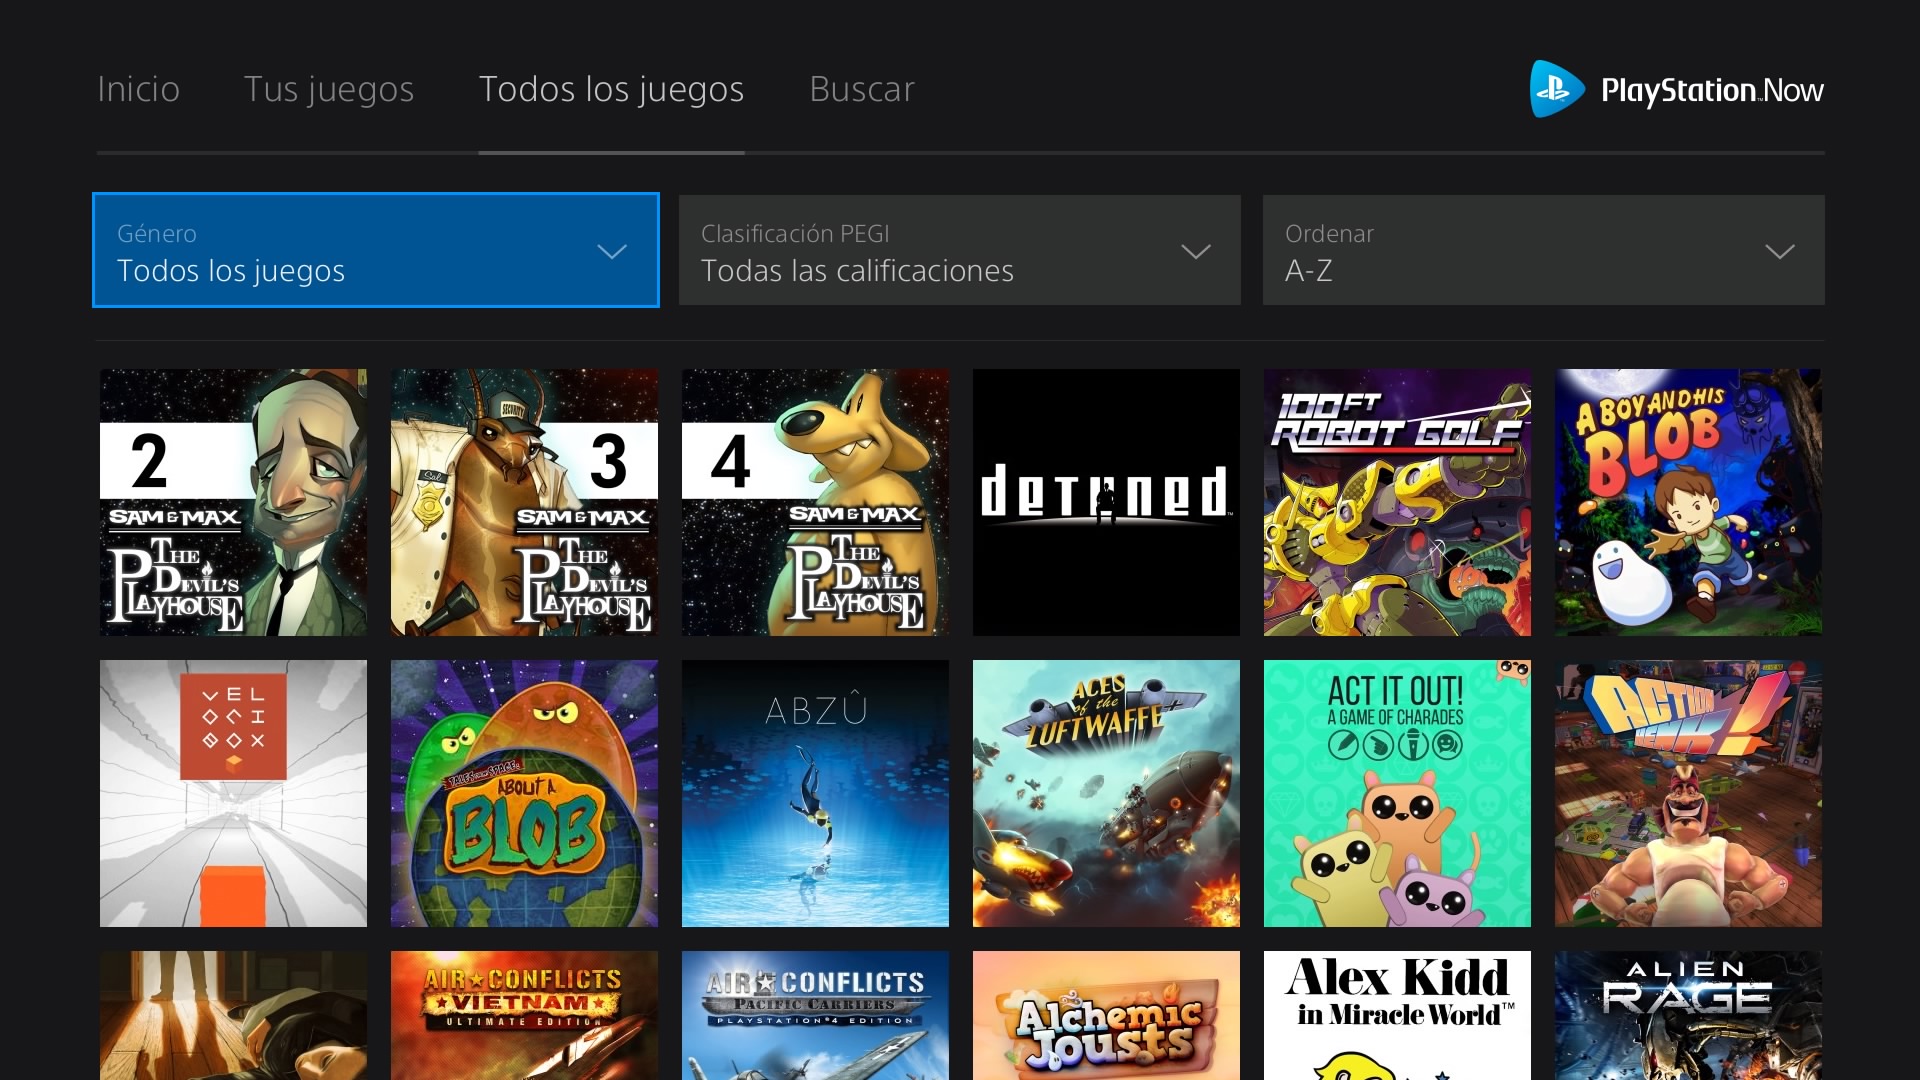Open Alex Kidd in Miracle World
This screenshot has height=1080, width=1920.
[1397, 1015]
